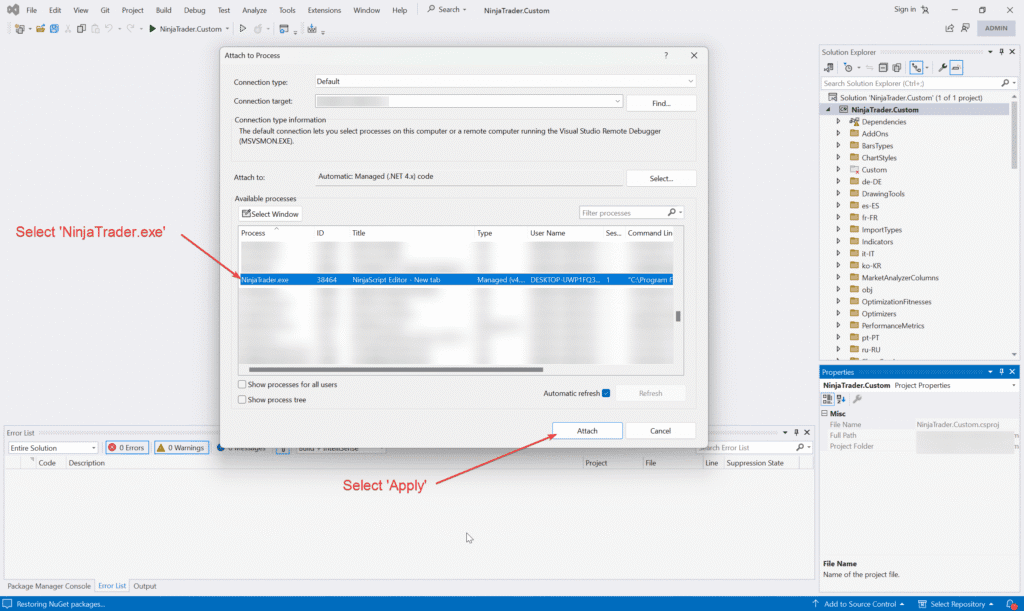The height and width of the screenshot is (611, 1024).
Task: Collapse the NinjaTrader.Custom project node
Action: click(x=829, y=110)
